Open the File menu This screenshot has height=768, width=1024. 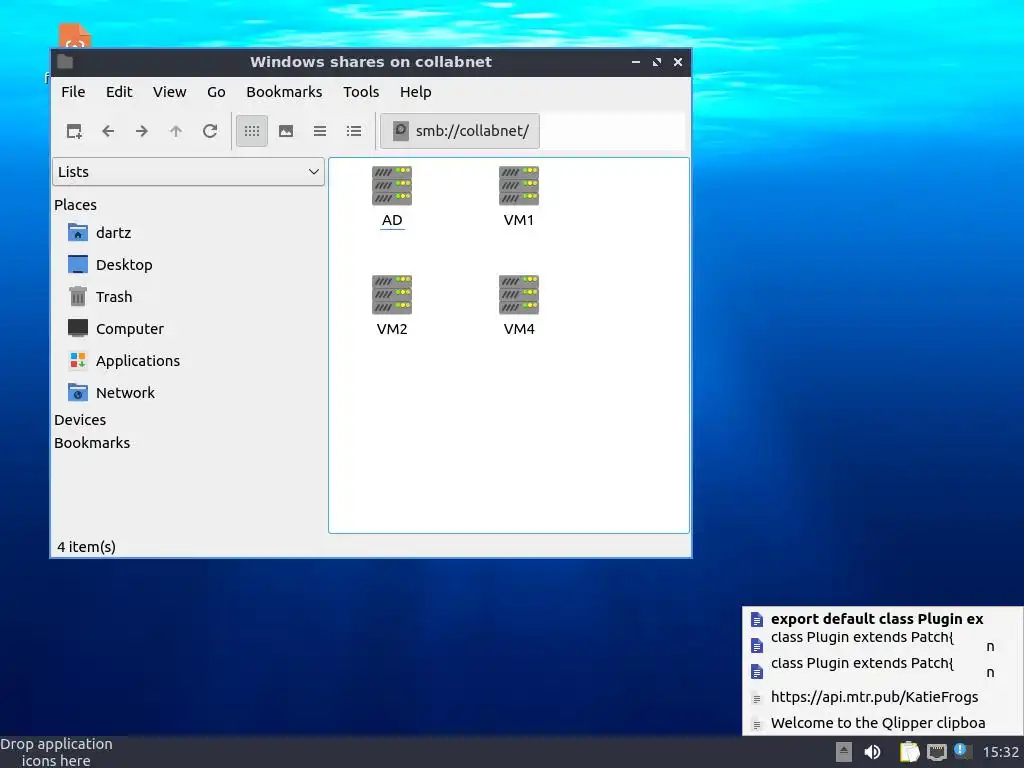73,92
